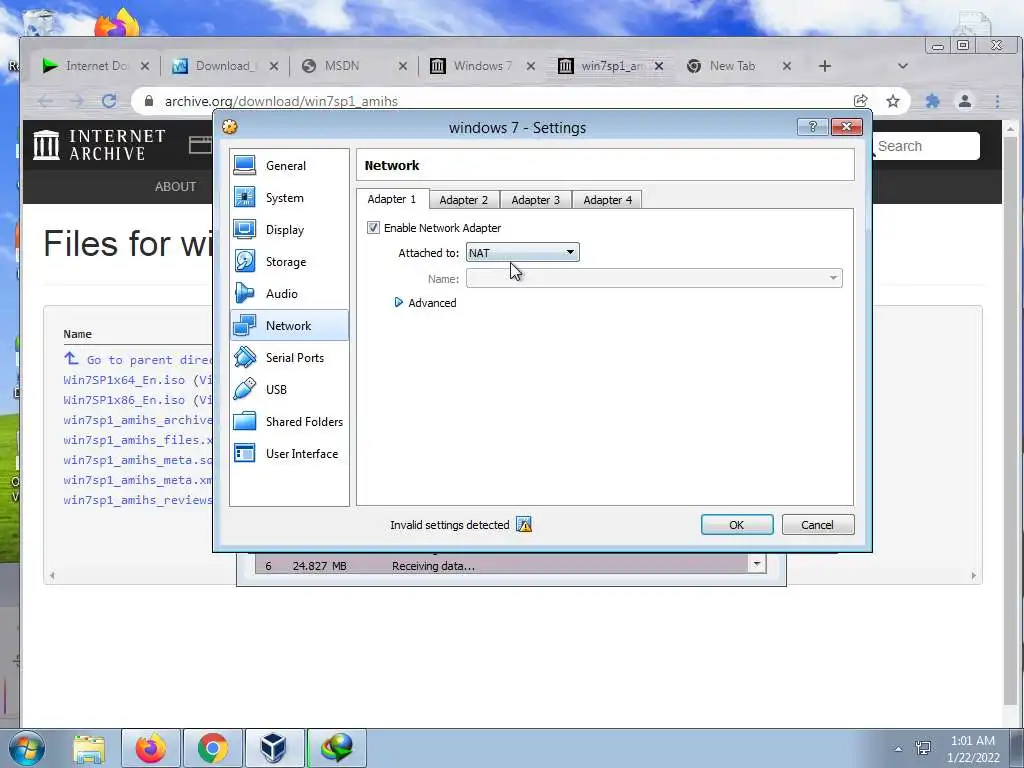Click the network tray icon

point(923,748)
